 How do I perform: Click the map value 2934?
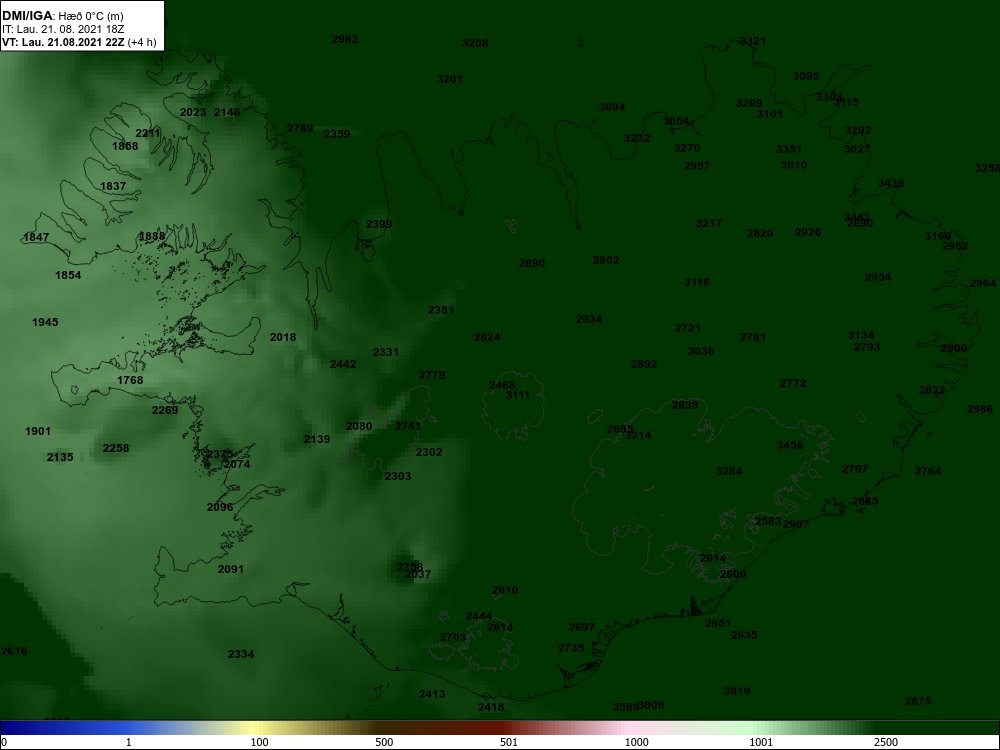(589, 320)
